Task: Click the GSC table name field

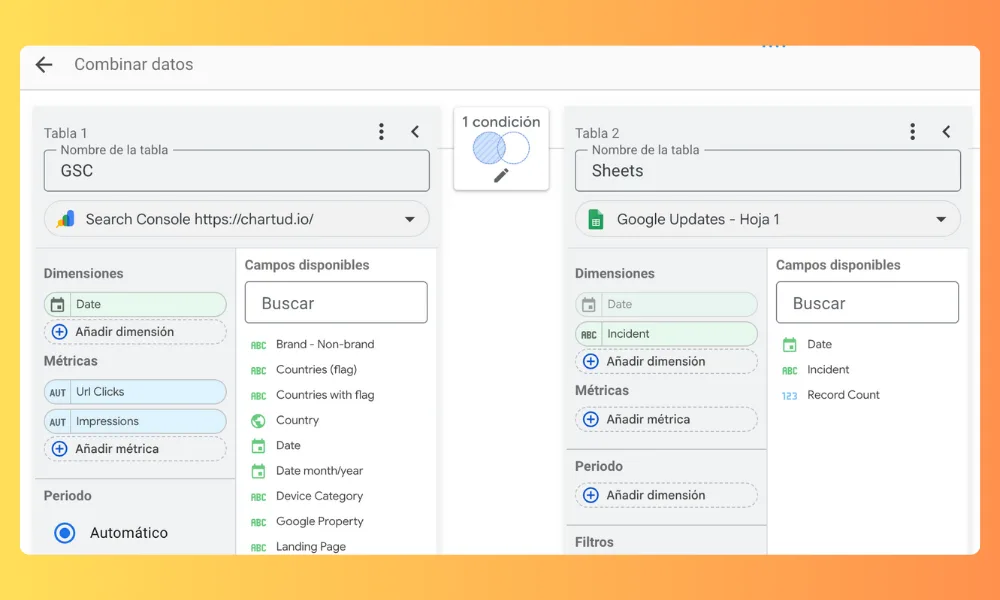Action: point(236,171)
